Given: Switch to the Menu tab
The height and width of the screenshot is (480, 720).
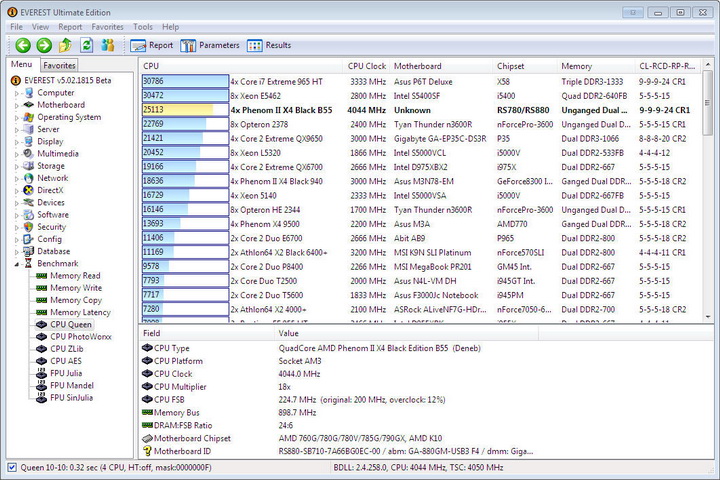Looking at the screenshot, I should [22, 64].
